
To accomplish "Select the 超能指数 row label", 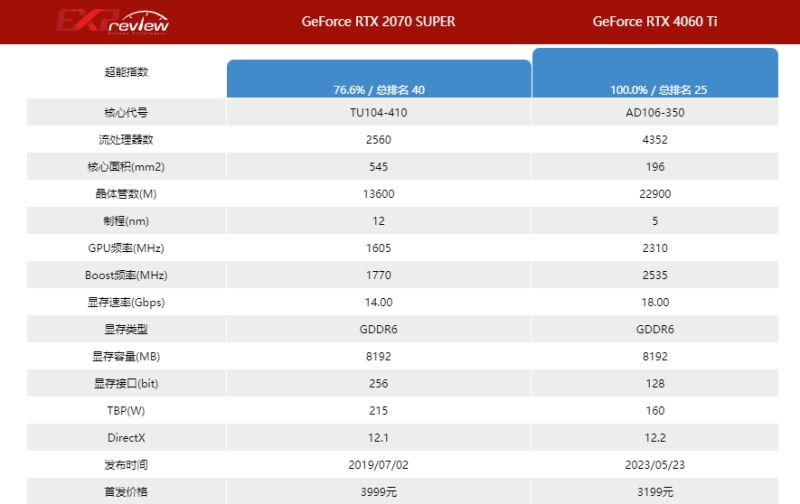I will [126, 72].
